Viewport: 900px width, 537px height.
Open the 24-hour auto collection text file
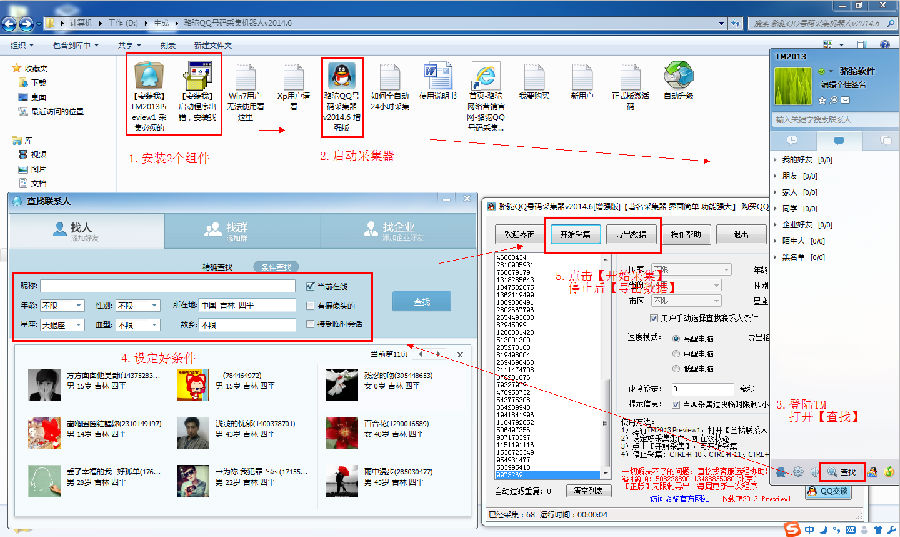[x=390, y=76]
